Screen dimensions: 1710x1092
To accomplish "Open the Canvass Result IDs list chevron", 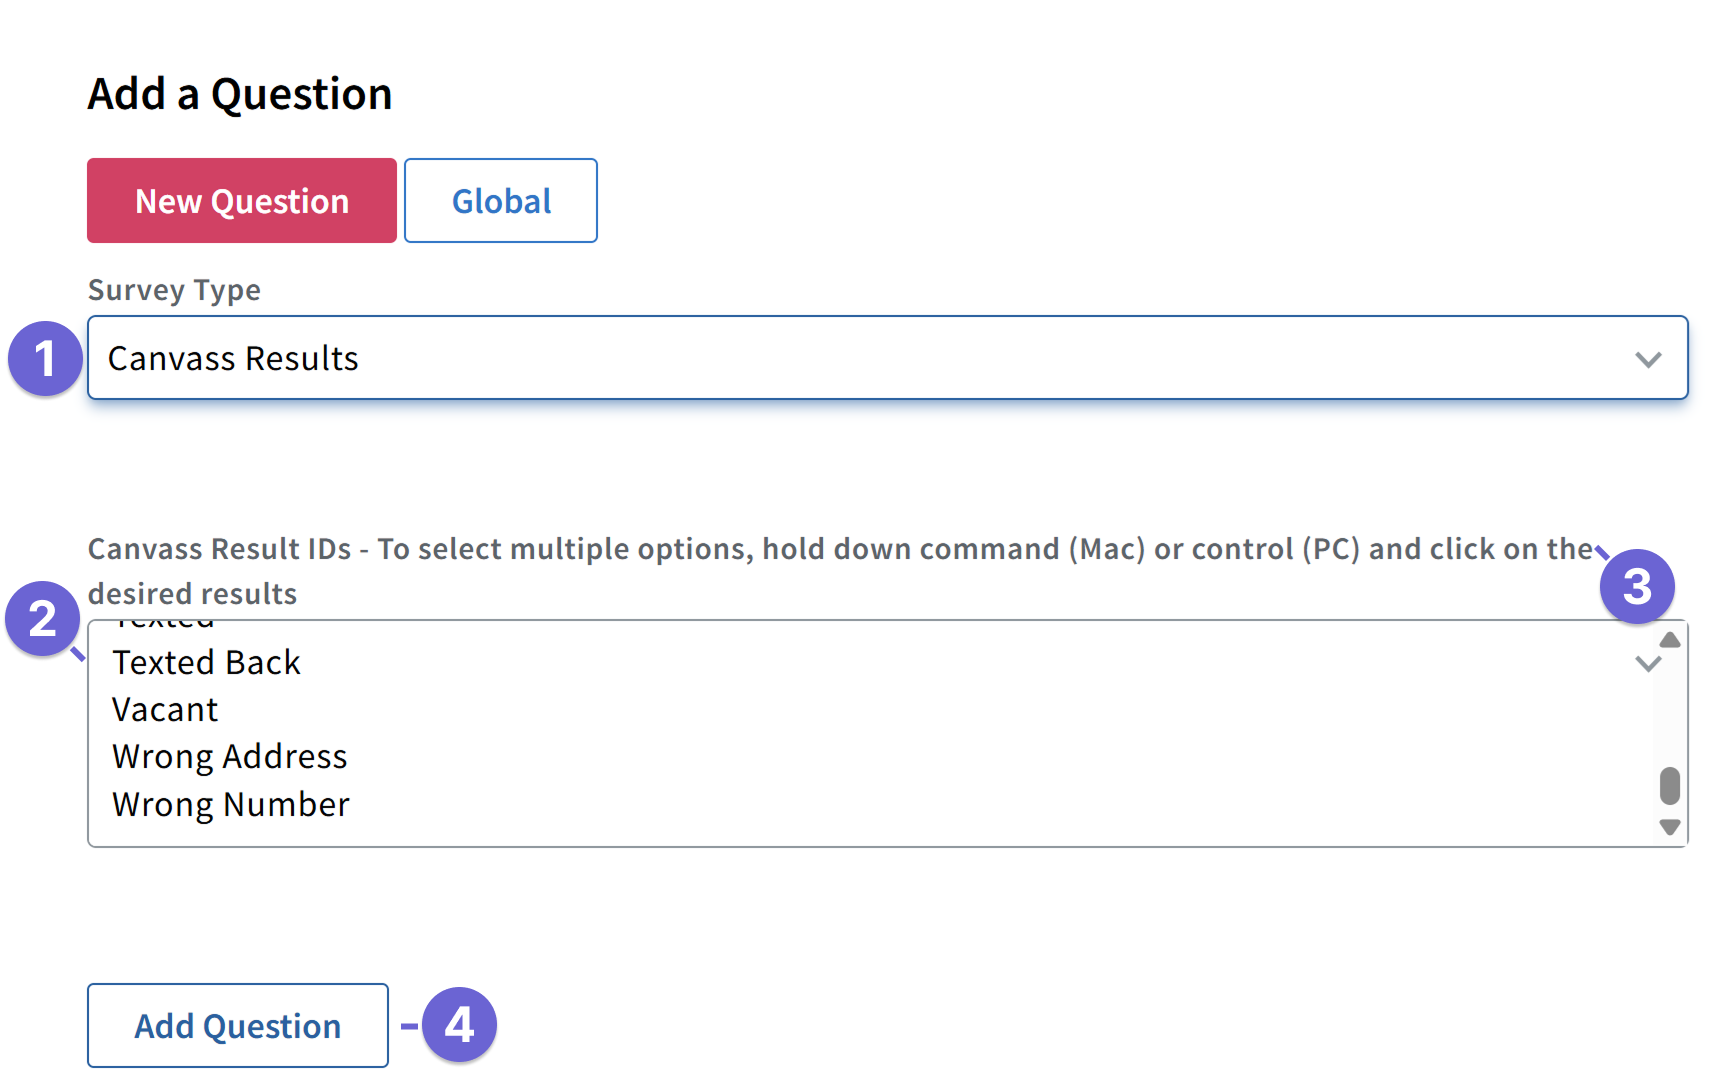I will 1647,663.
